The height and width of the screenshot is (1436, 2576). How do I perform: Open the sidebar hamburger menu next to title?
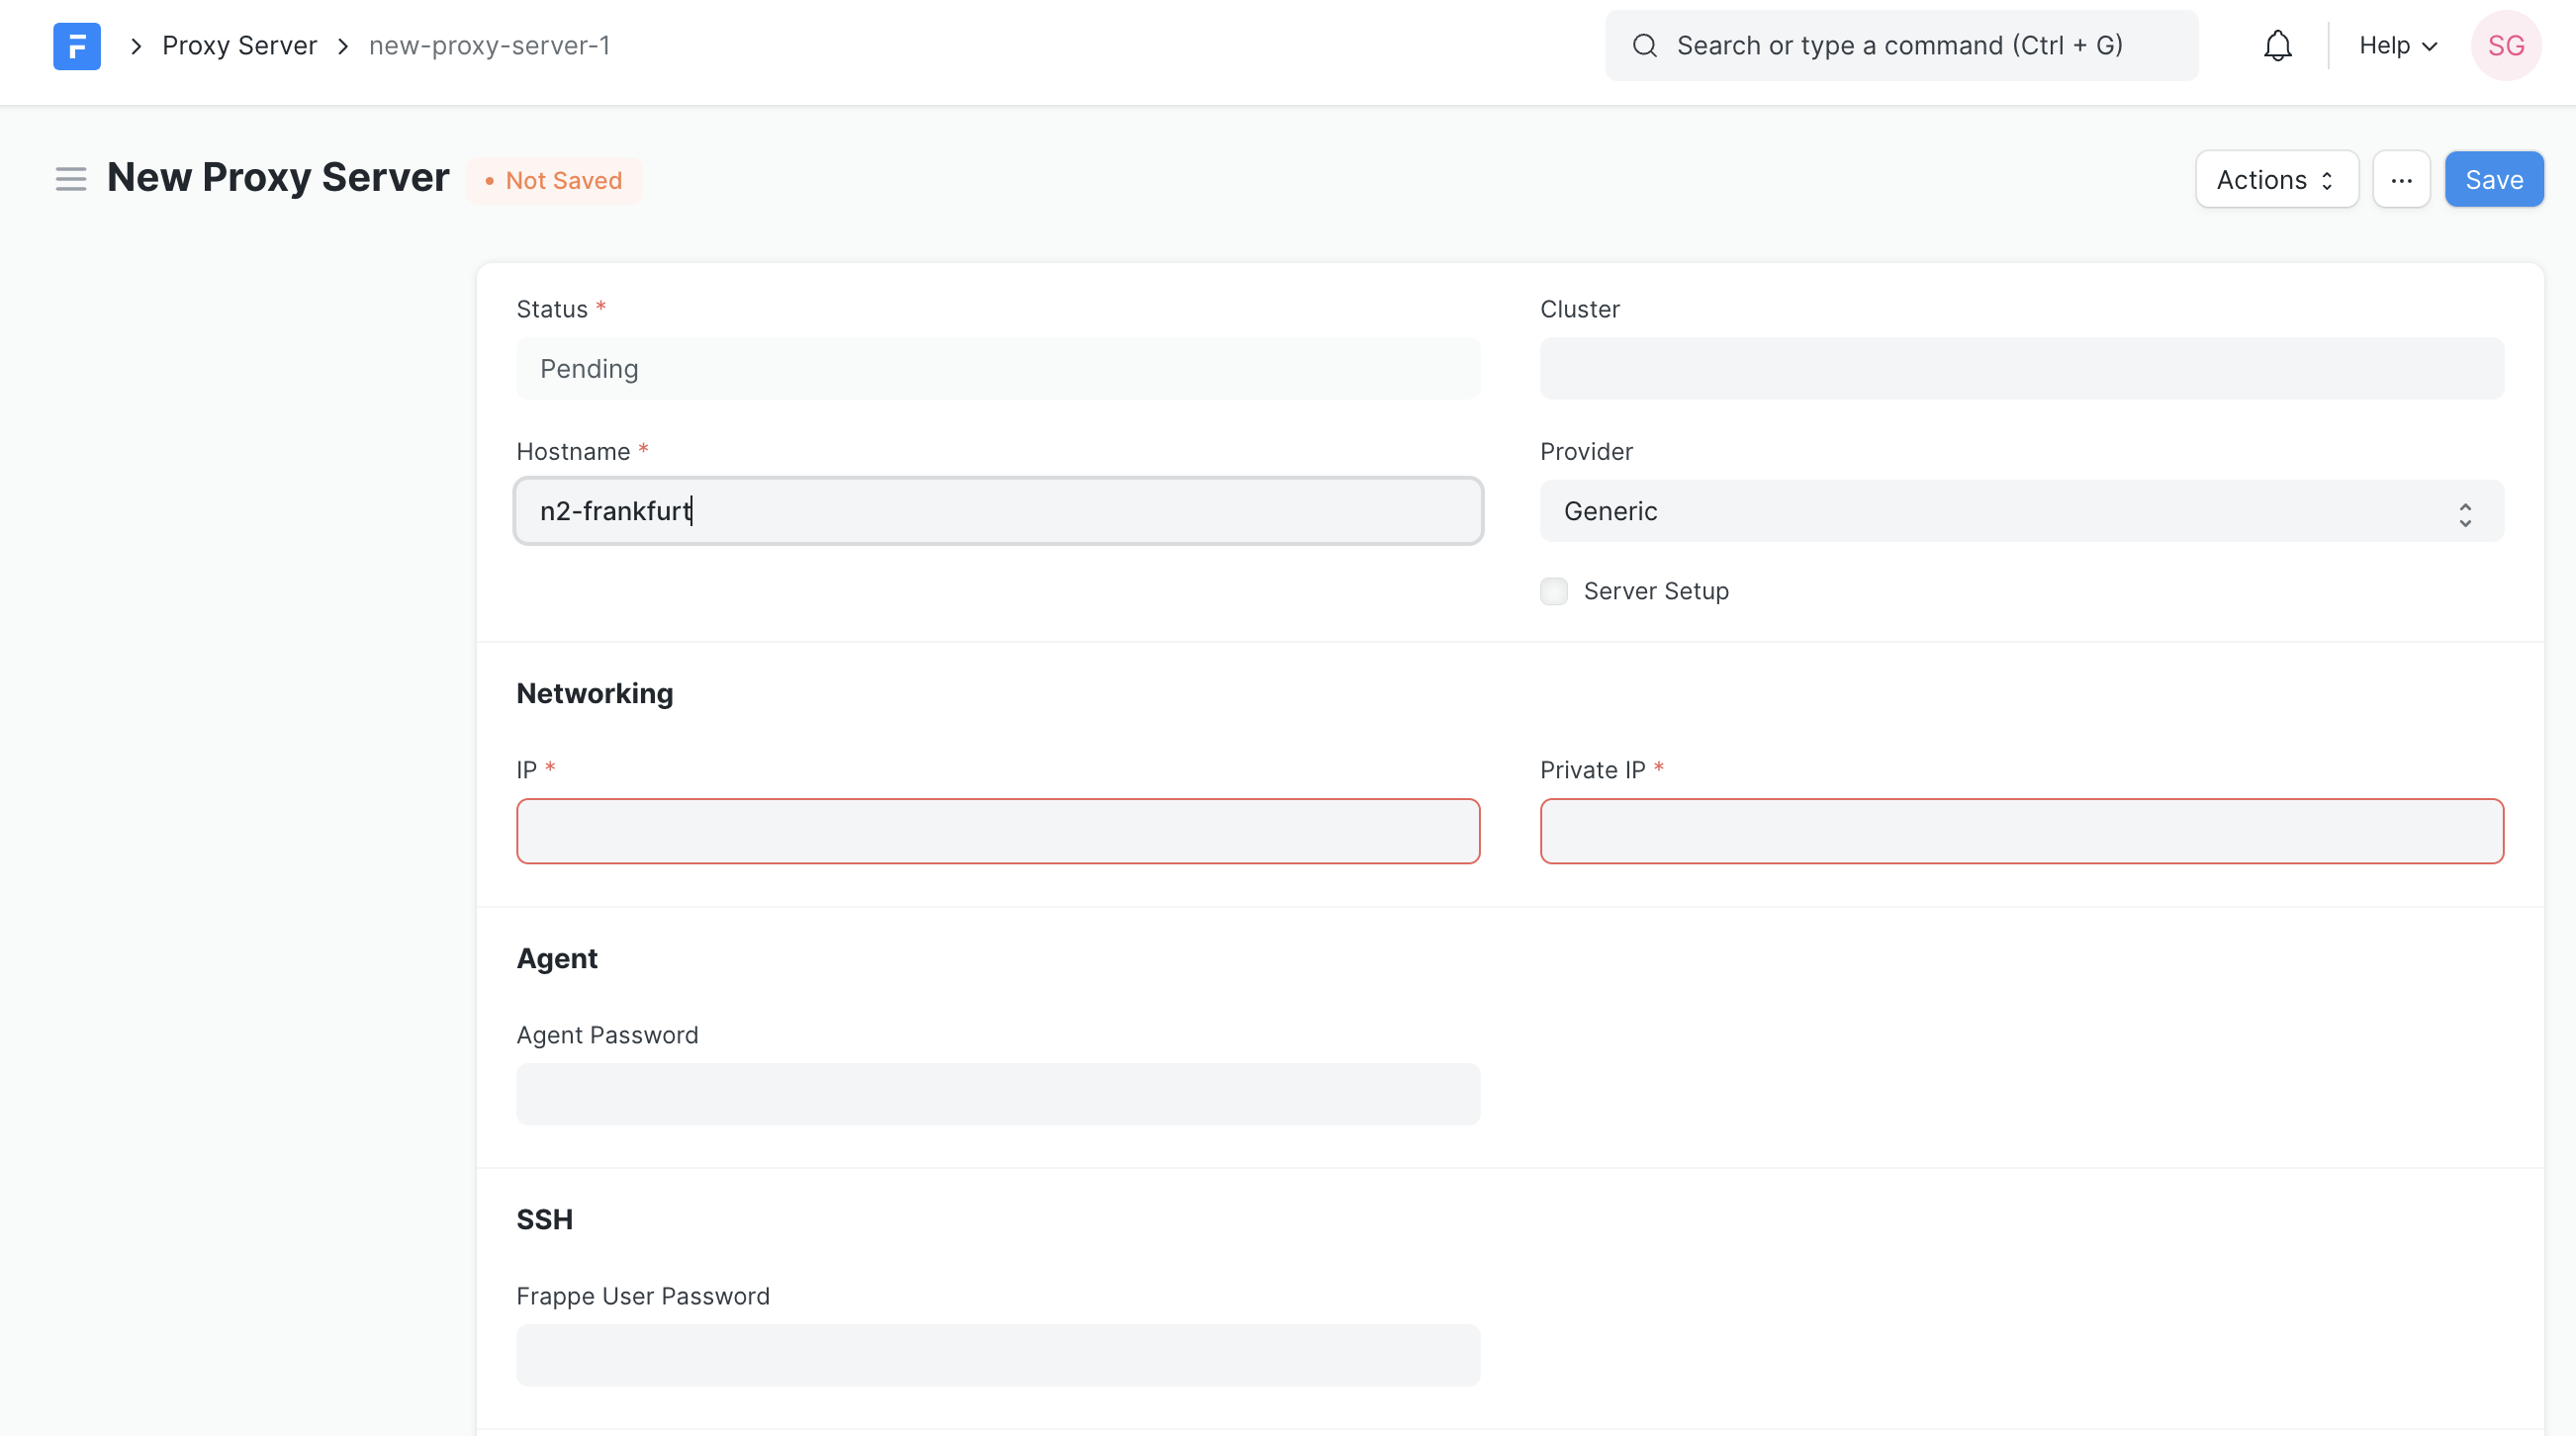pyautogui.click(x=71, y=179)
